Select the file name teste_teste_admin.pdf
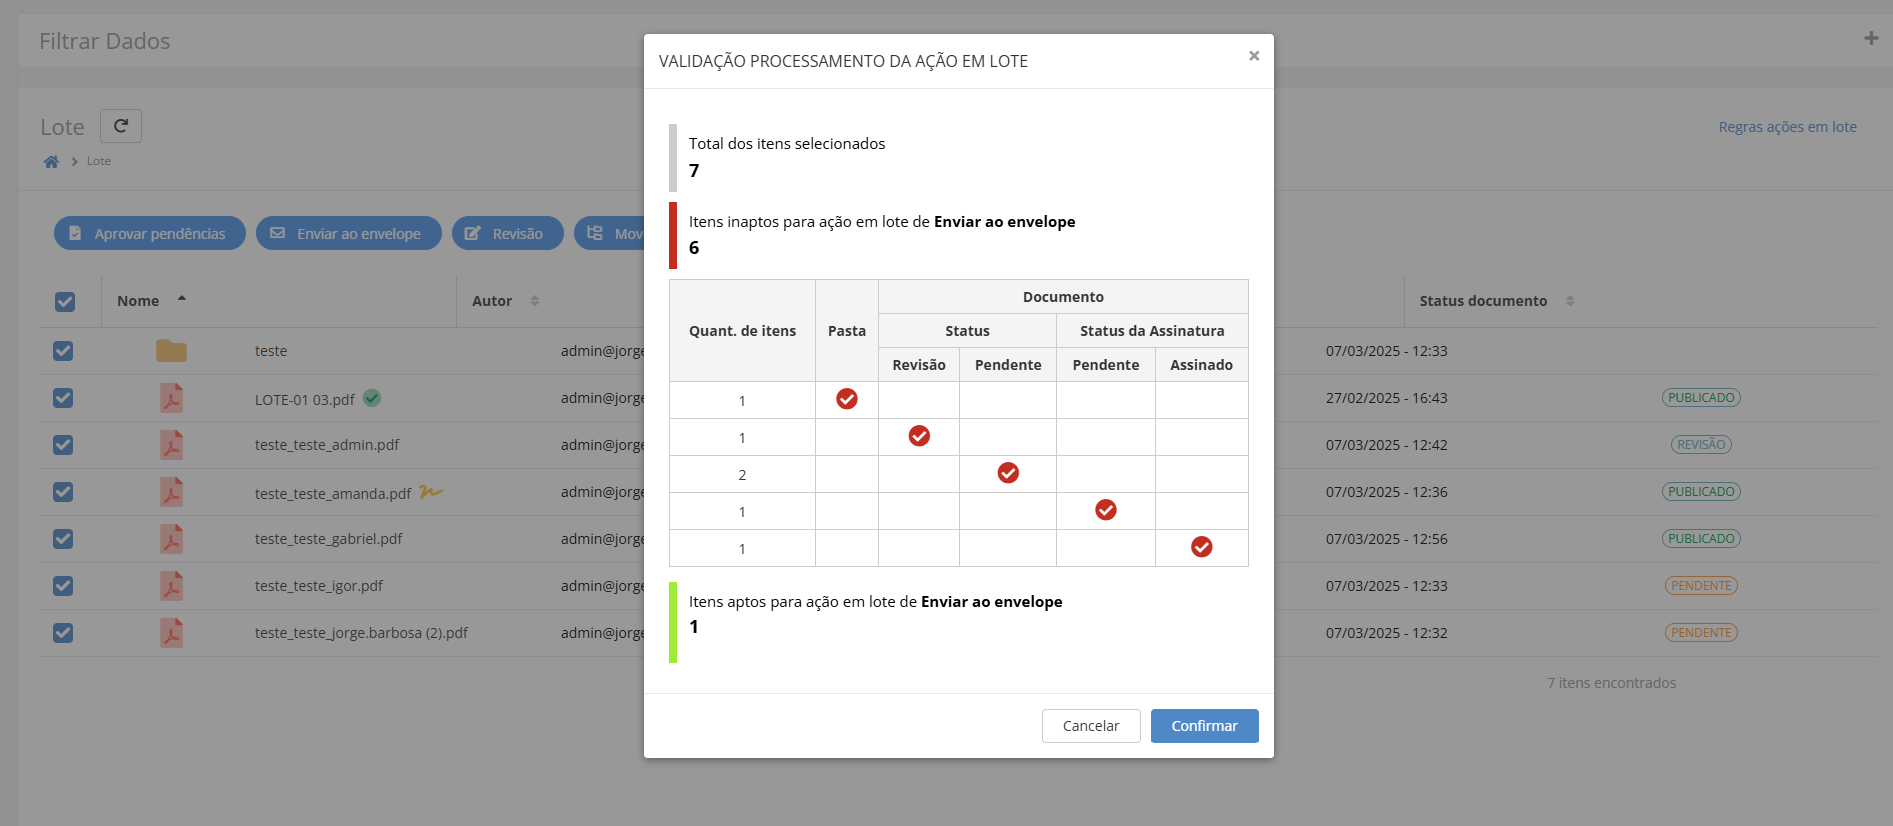1893x826 pixels. [327, 445]
